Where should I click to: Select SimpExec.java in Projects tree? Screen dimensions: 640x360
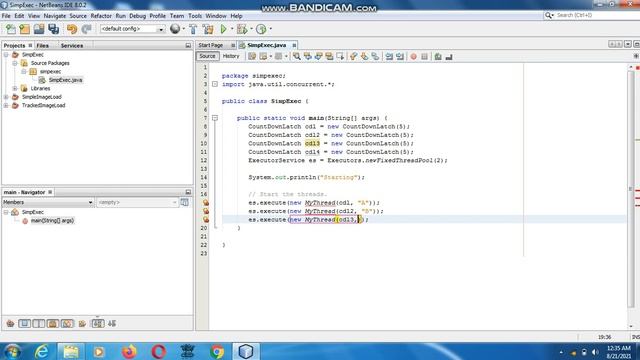[65, 80]
